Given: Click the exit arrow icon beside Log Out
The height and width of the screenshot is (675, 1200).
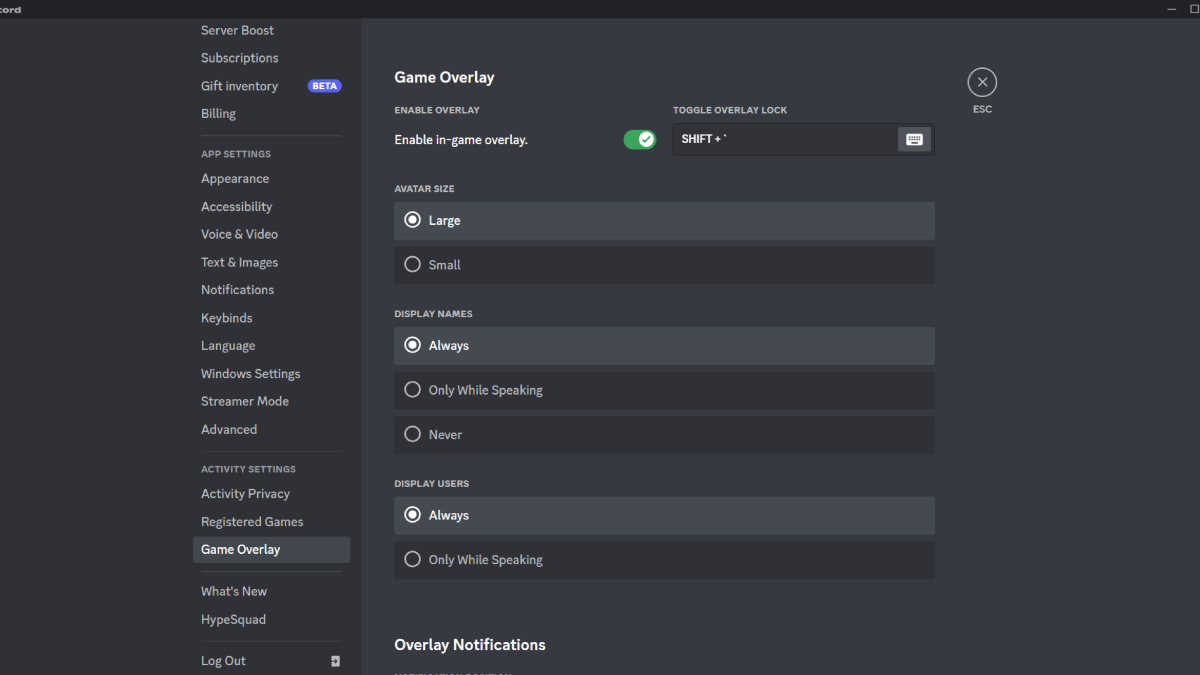Looking at the screenshot, I should coord(335,661).
